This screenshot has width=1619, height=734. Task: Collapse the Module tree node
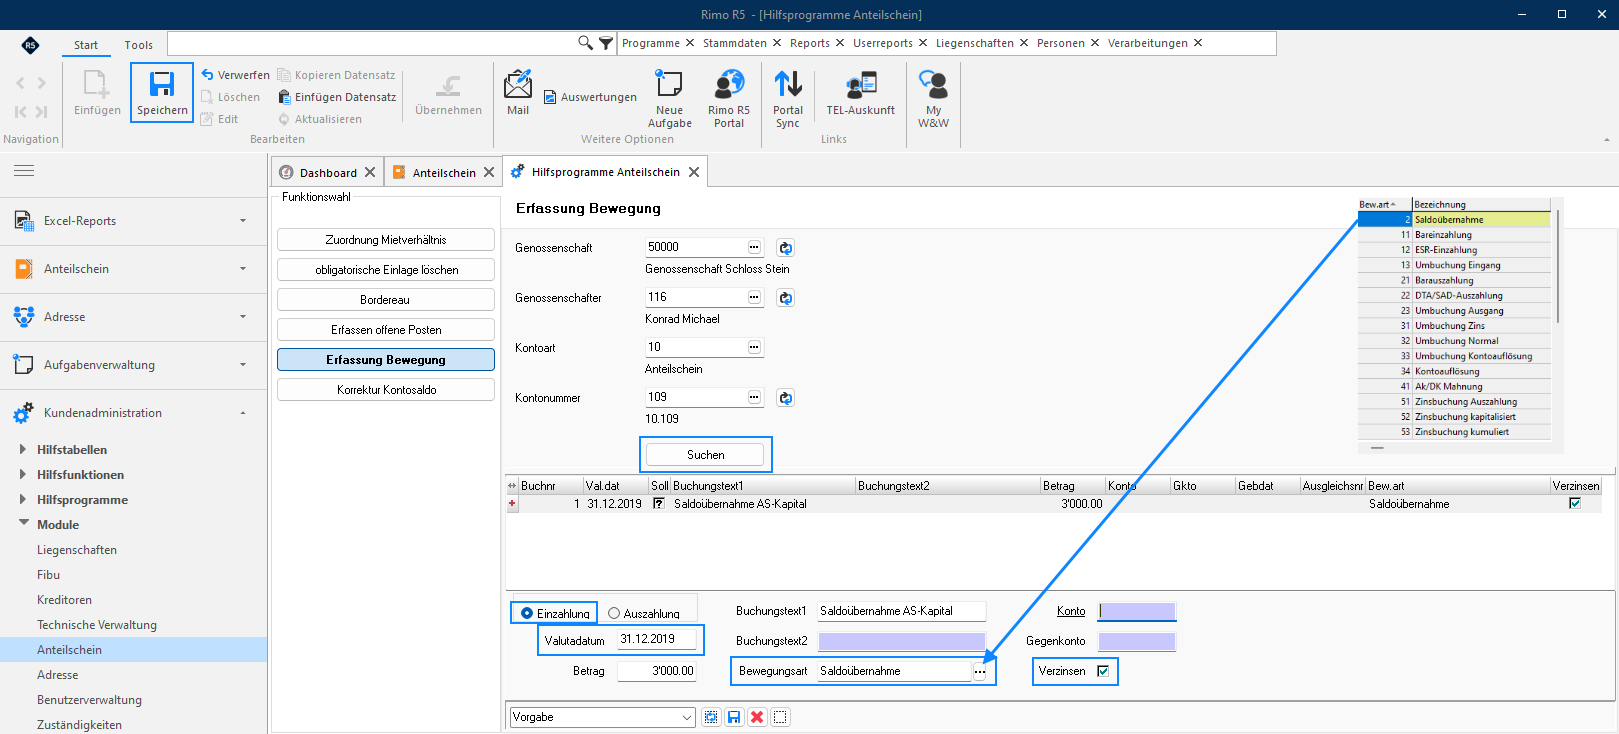tap(23, 523)
